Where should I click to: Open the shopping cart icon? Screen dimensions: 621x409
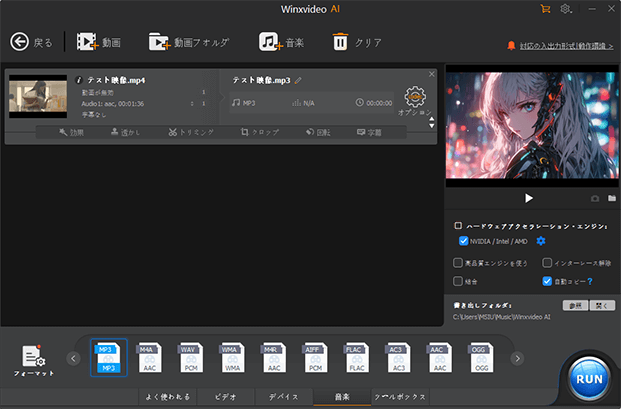[x=545, y=9]
